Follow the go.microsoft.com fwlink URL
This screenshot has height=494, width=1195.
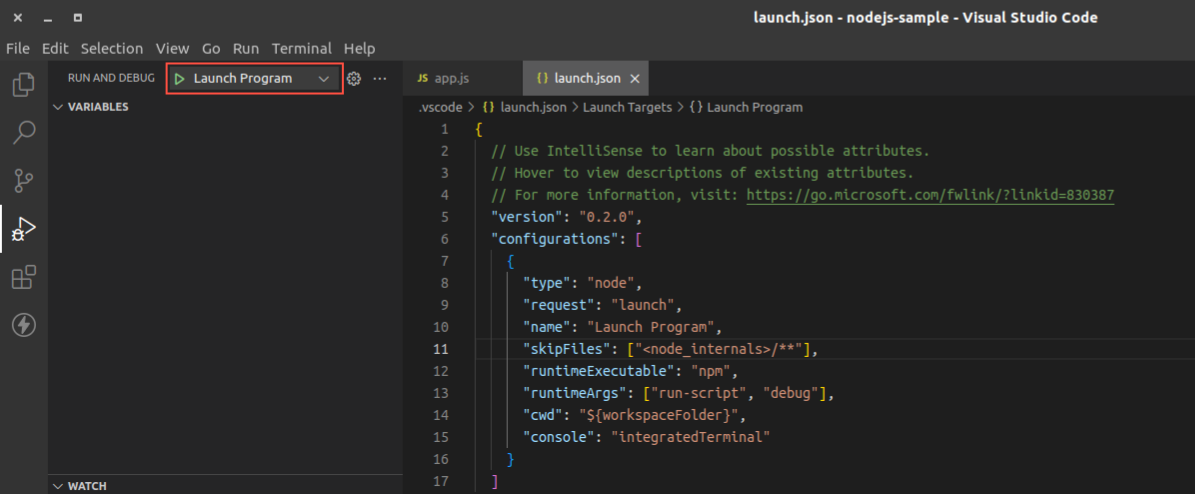(x=931, y=195)
